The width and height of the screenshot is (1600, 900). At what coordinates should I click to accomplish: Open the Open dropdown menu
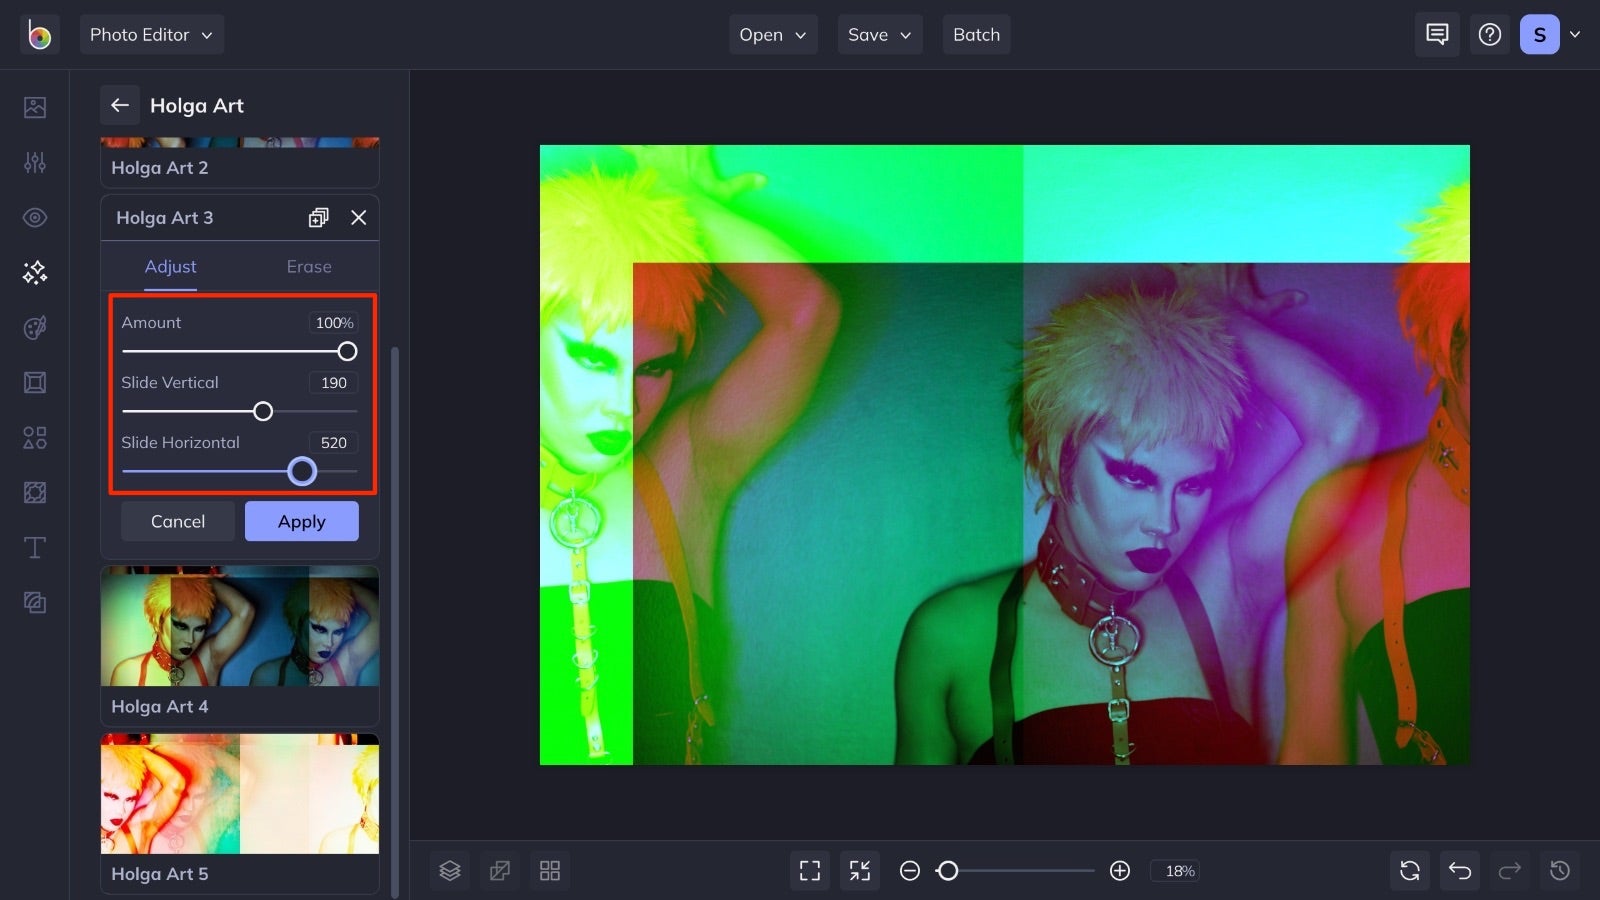point(772,34)
